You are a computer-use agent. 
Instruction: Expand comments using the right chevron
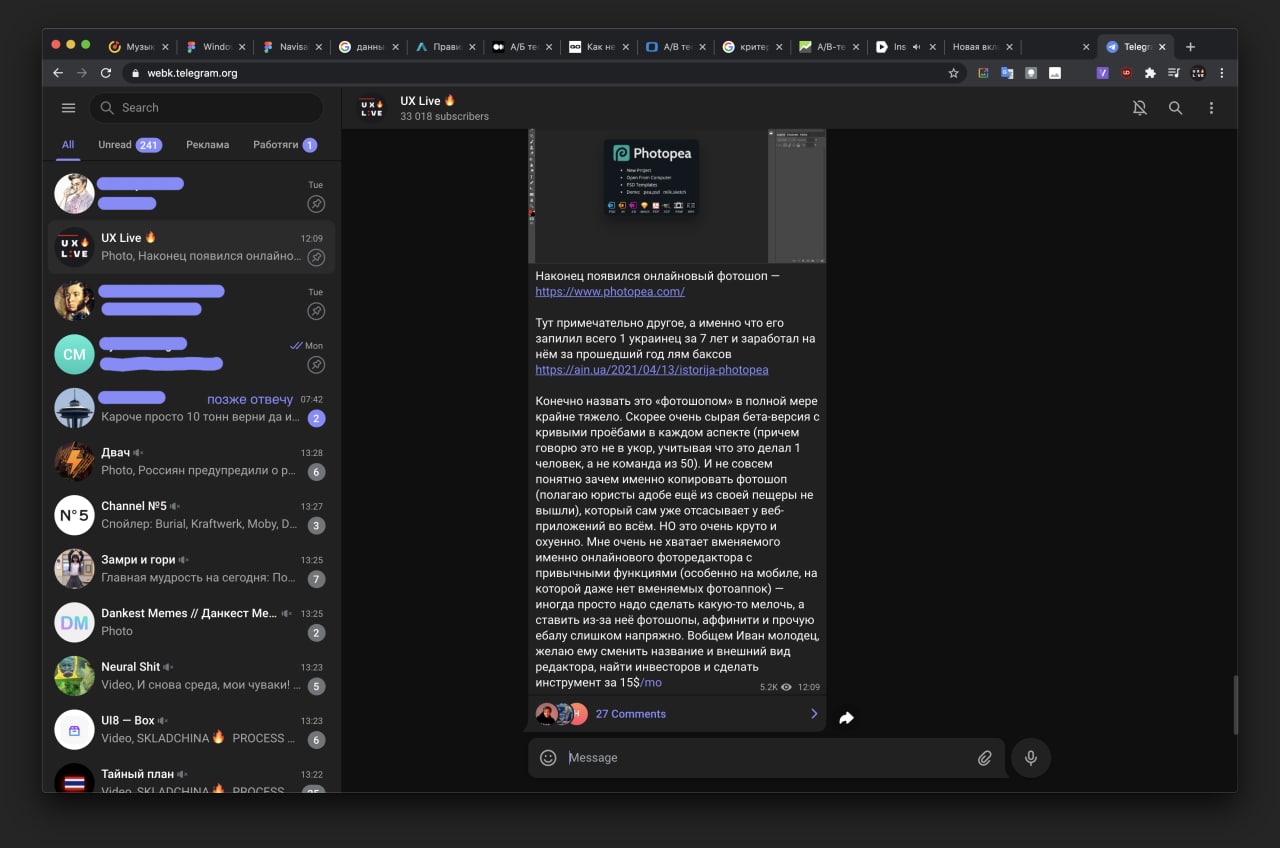(x=813, y=714)
